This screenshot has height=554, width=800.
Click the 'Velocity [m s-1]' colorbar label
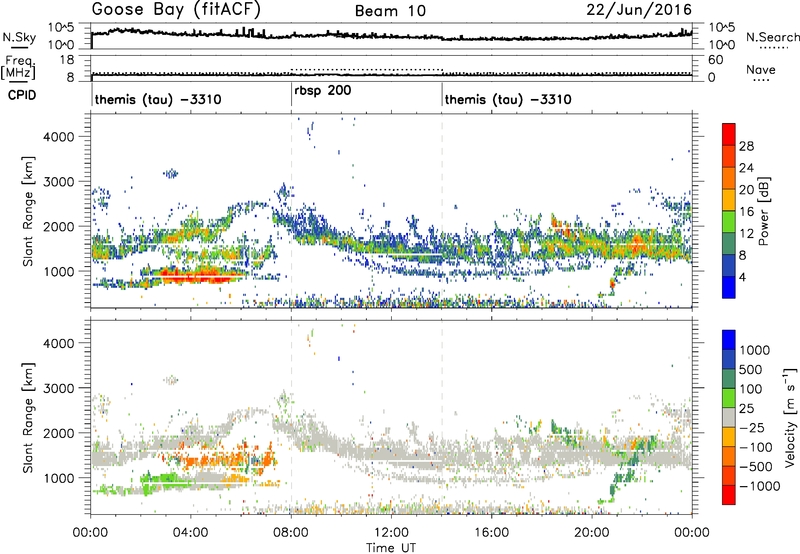[790, 417]
